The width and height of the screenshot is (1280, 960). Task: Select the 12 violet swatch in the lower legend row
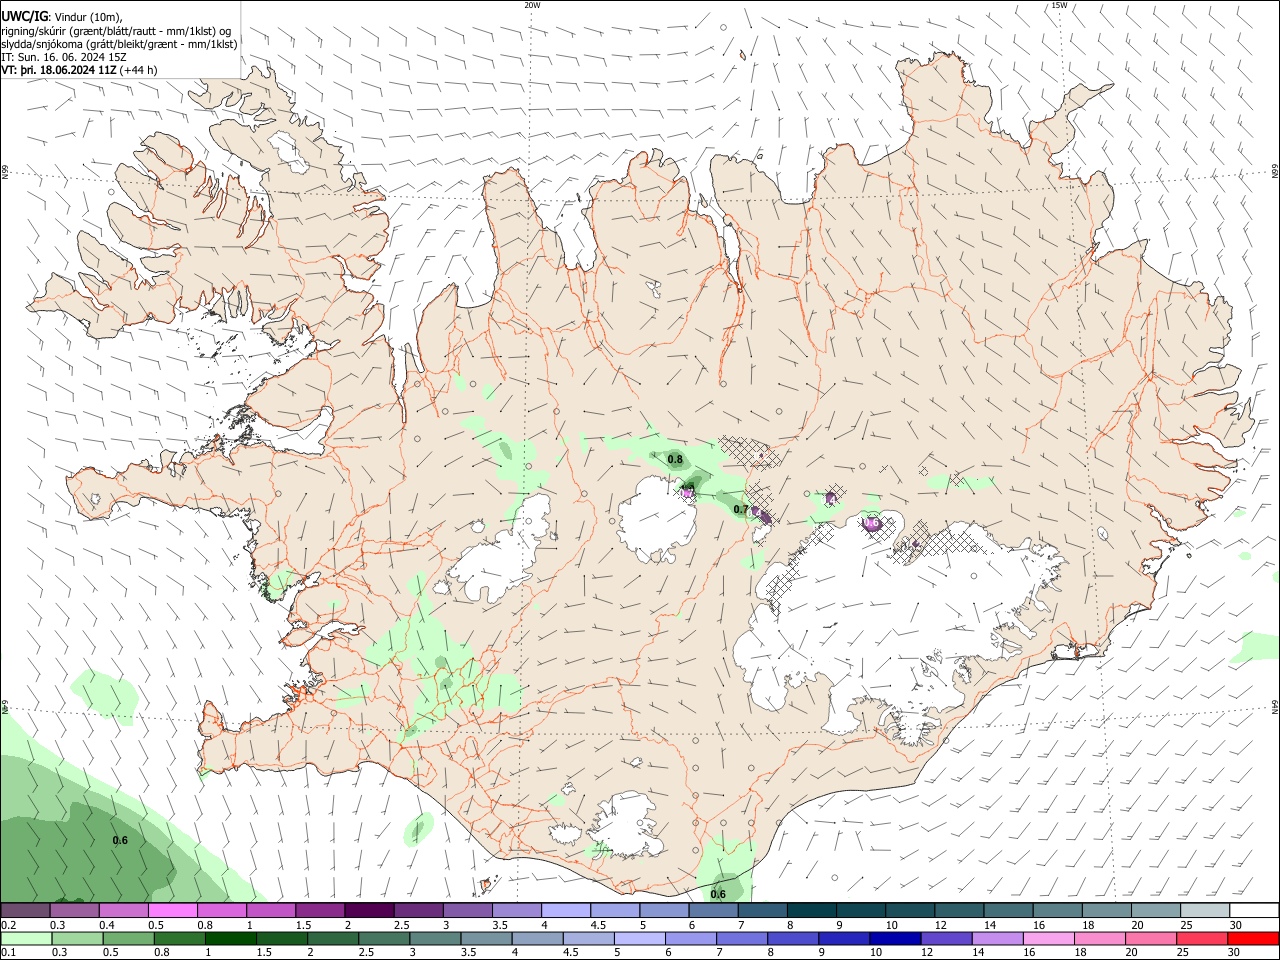point(945,938)
